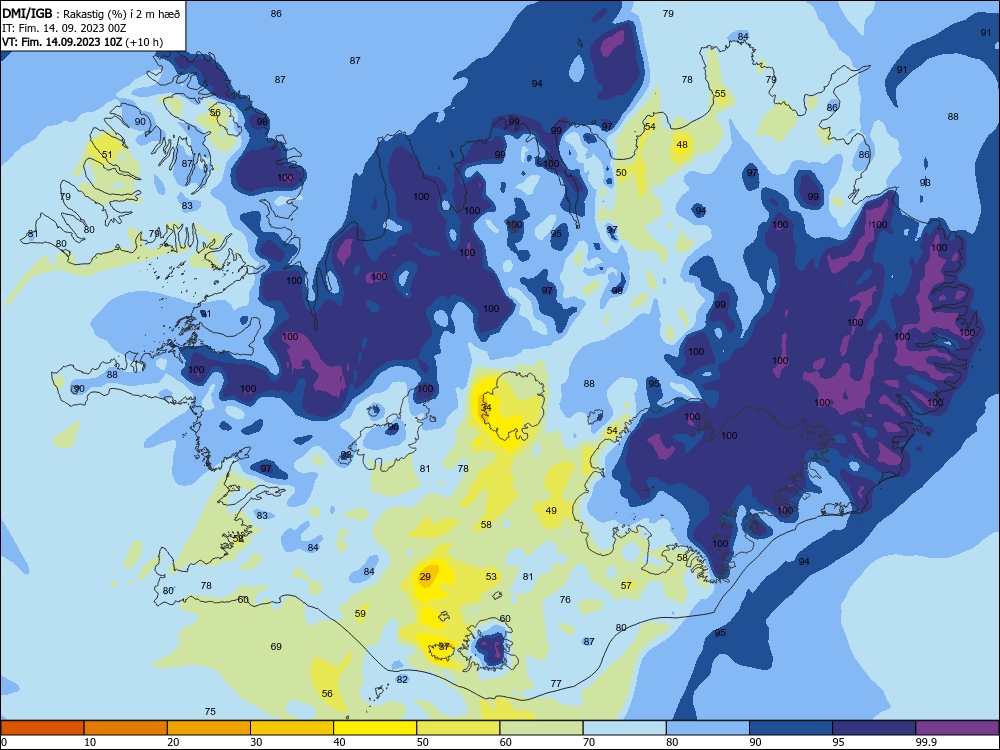Click the dark orange 0–10 legend swatch
The height and width of the screenshot is (750, 1000).
point(42,728)
